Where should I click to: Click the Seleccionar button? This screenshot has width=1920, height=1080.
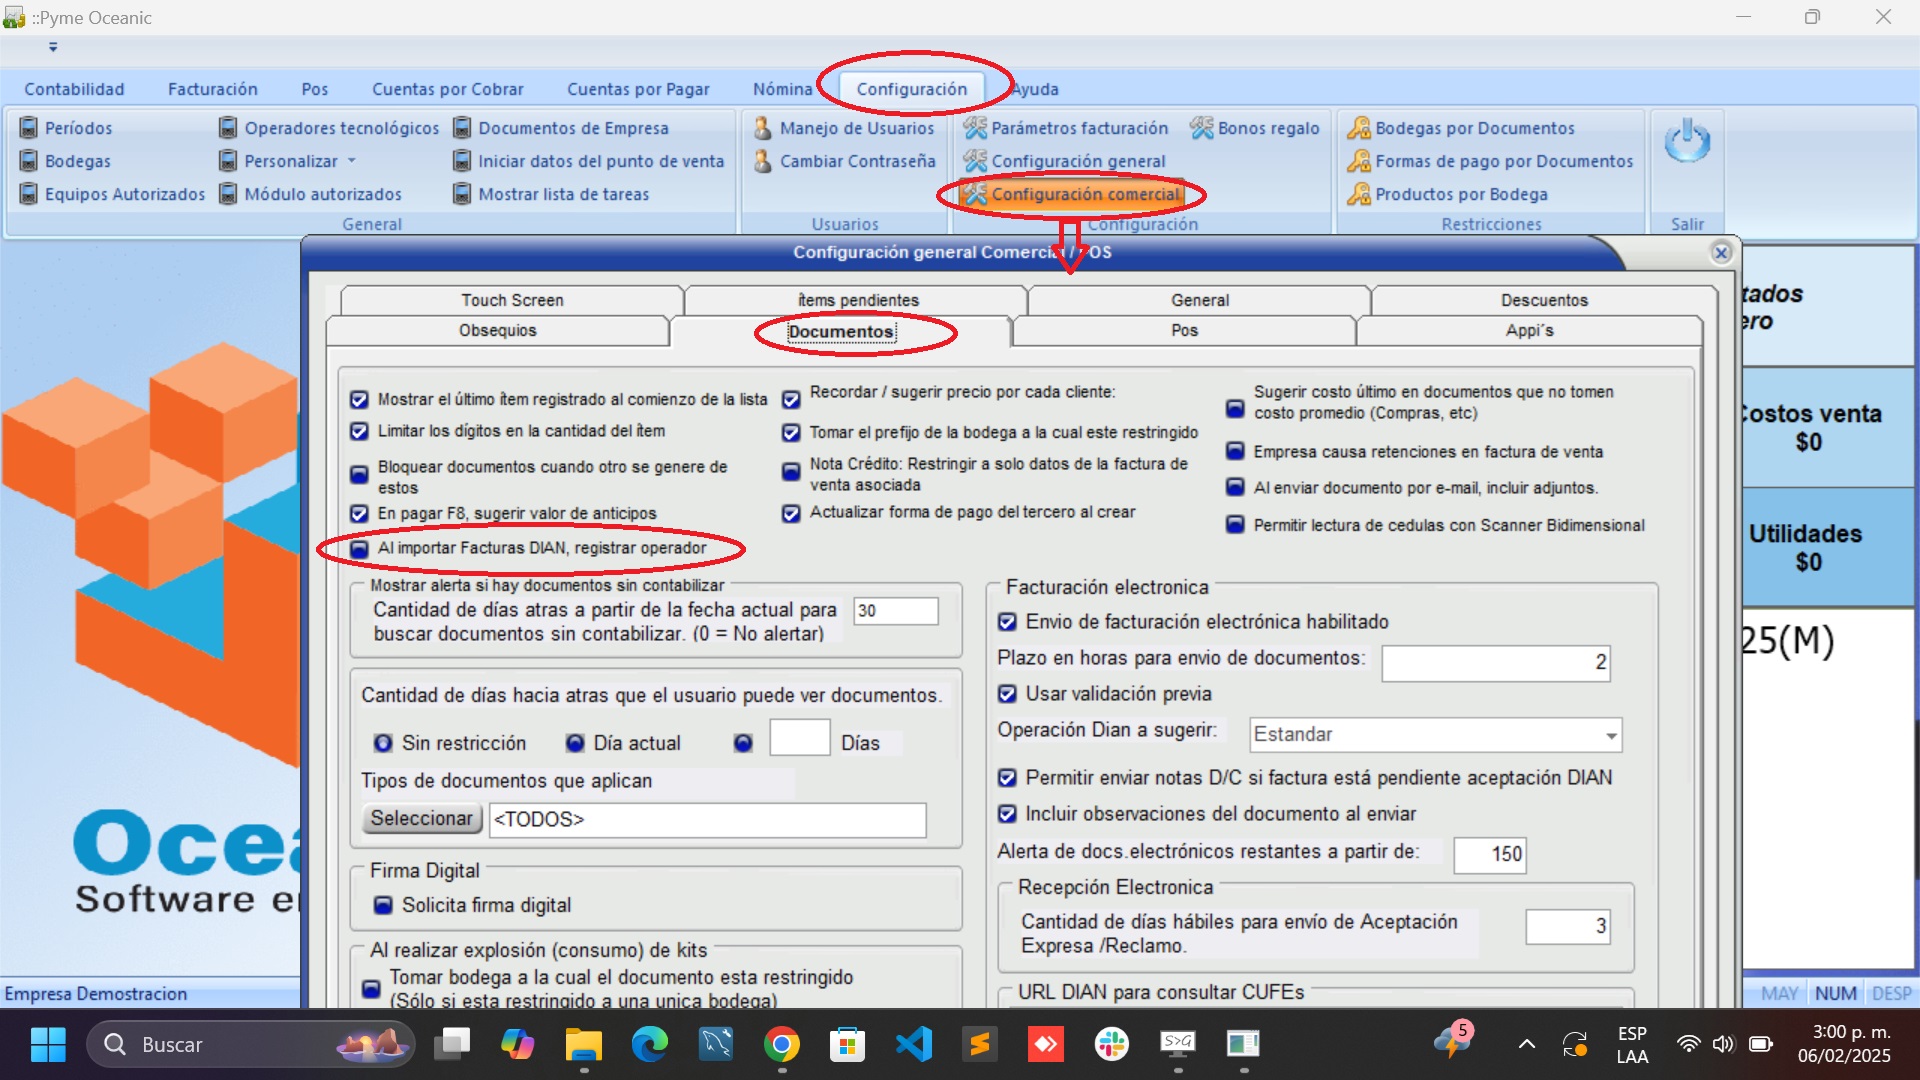[x=421, y=819]
